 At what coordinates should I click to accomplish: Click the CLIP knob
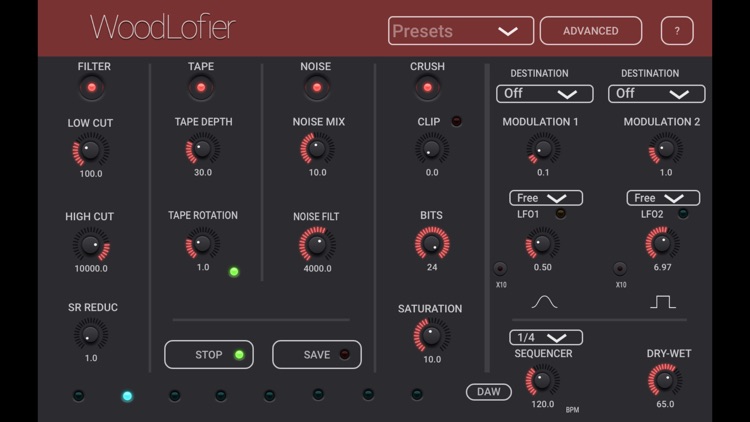(431, 149)
